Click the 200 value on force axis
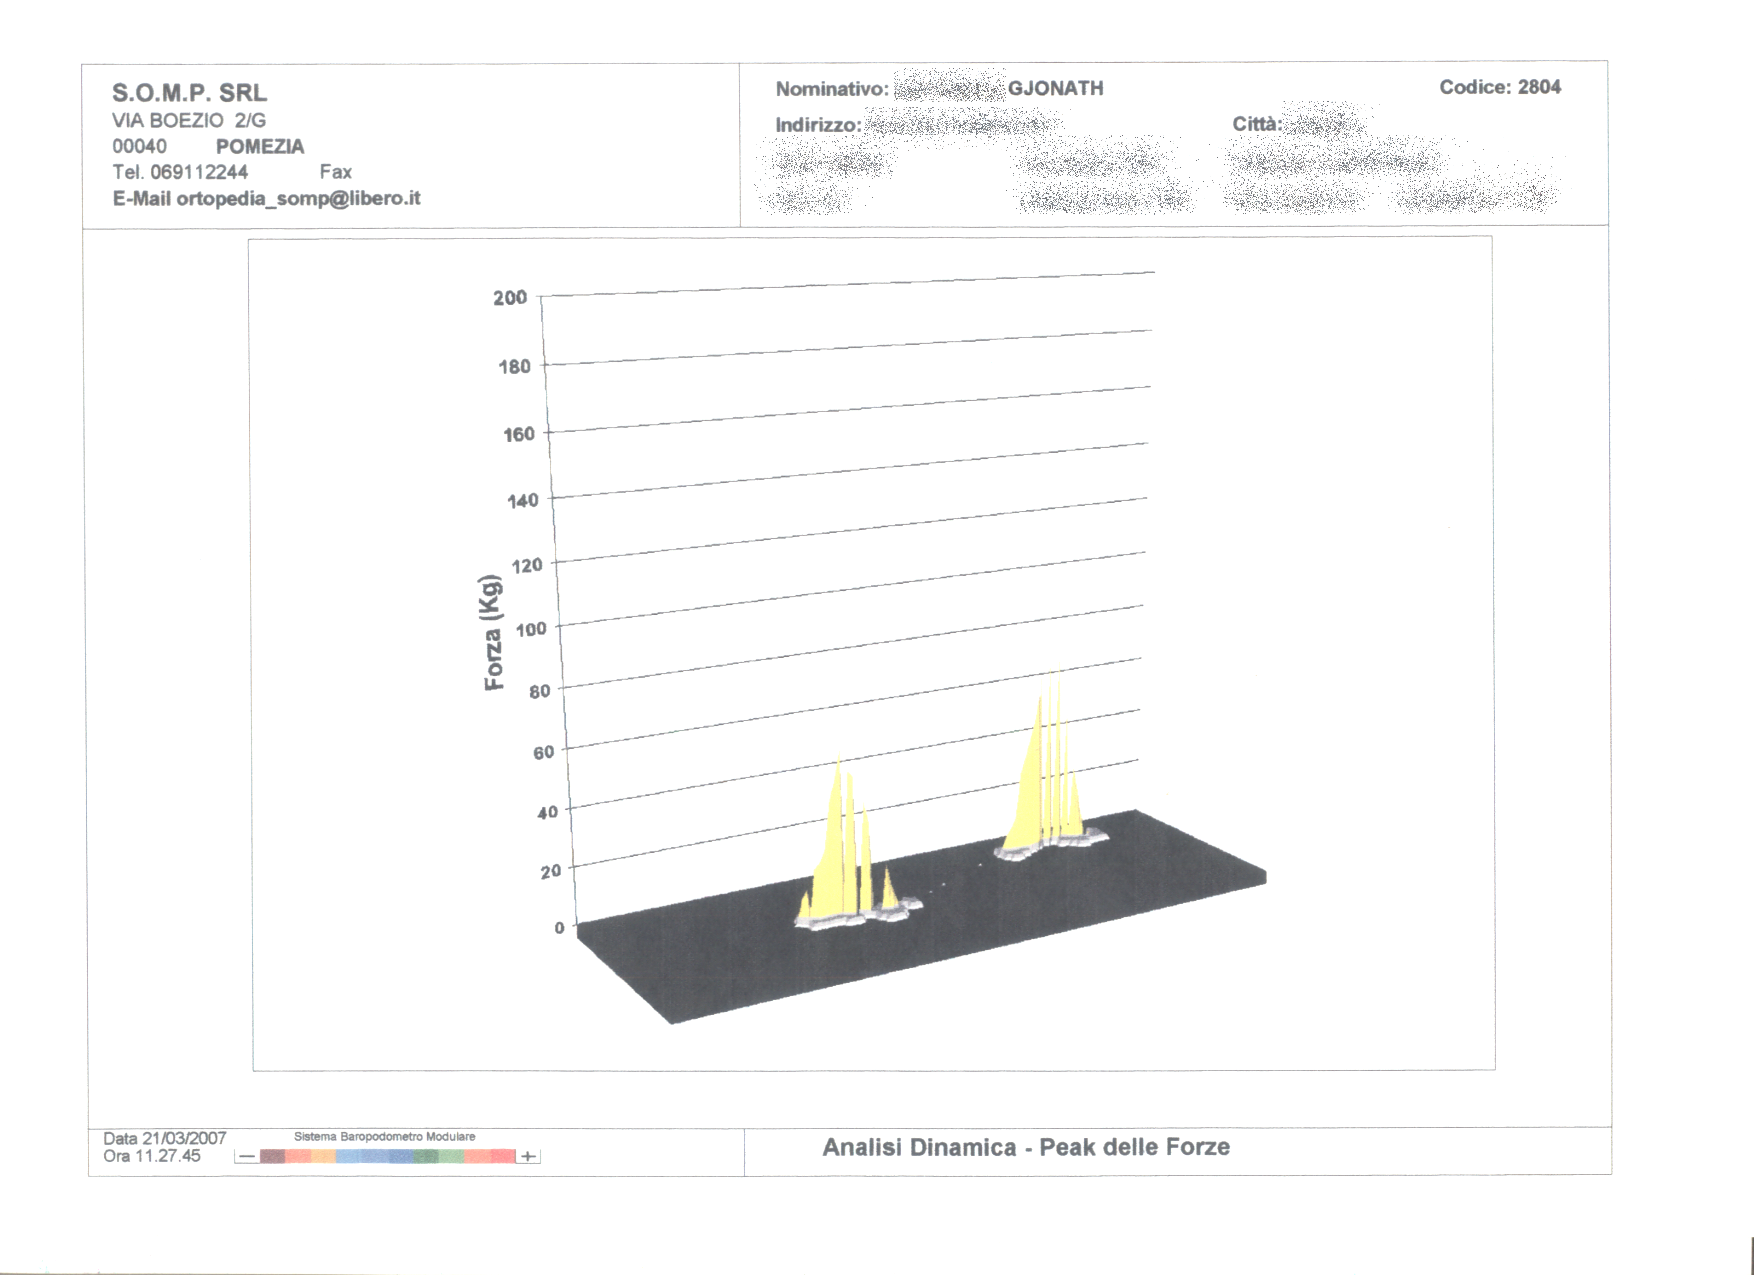This screenshot has height=1275, width=1754. (510, 298)
